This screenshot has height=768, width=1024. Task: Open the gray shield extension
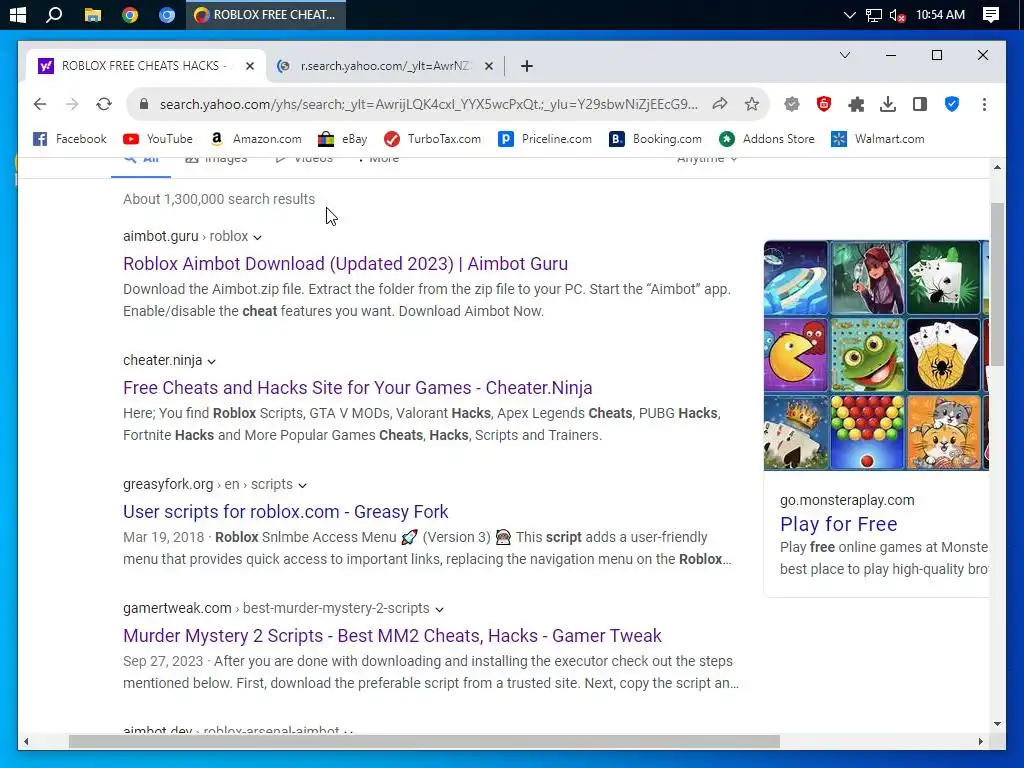pos(792,104)
